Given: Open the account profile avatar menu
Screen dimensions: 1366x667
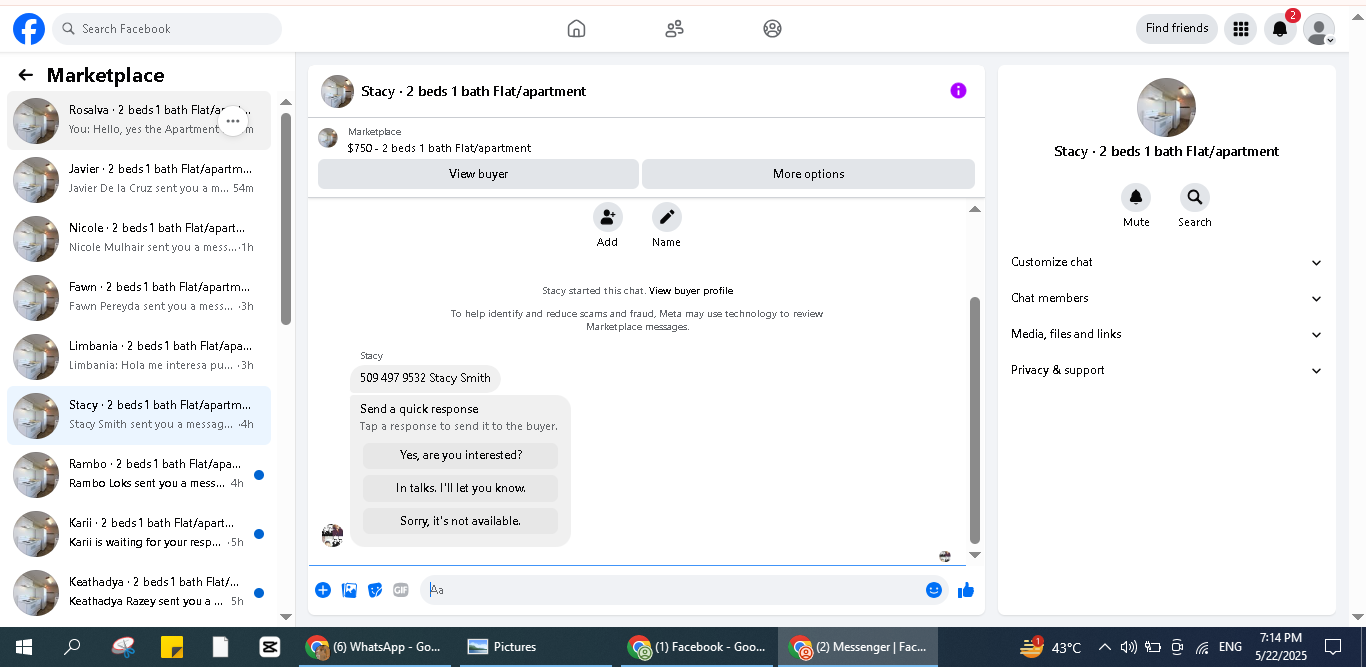Looking at the screenshot, I should click(1319, 29).
